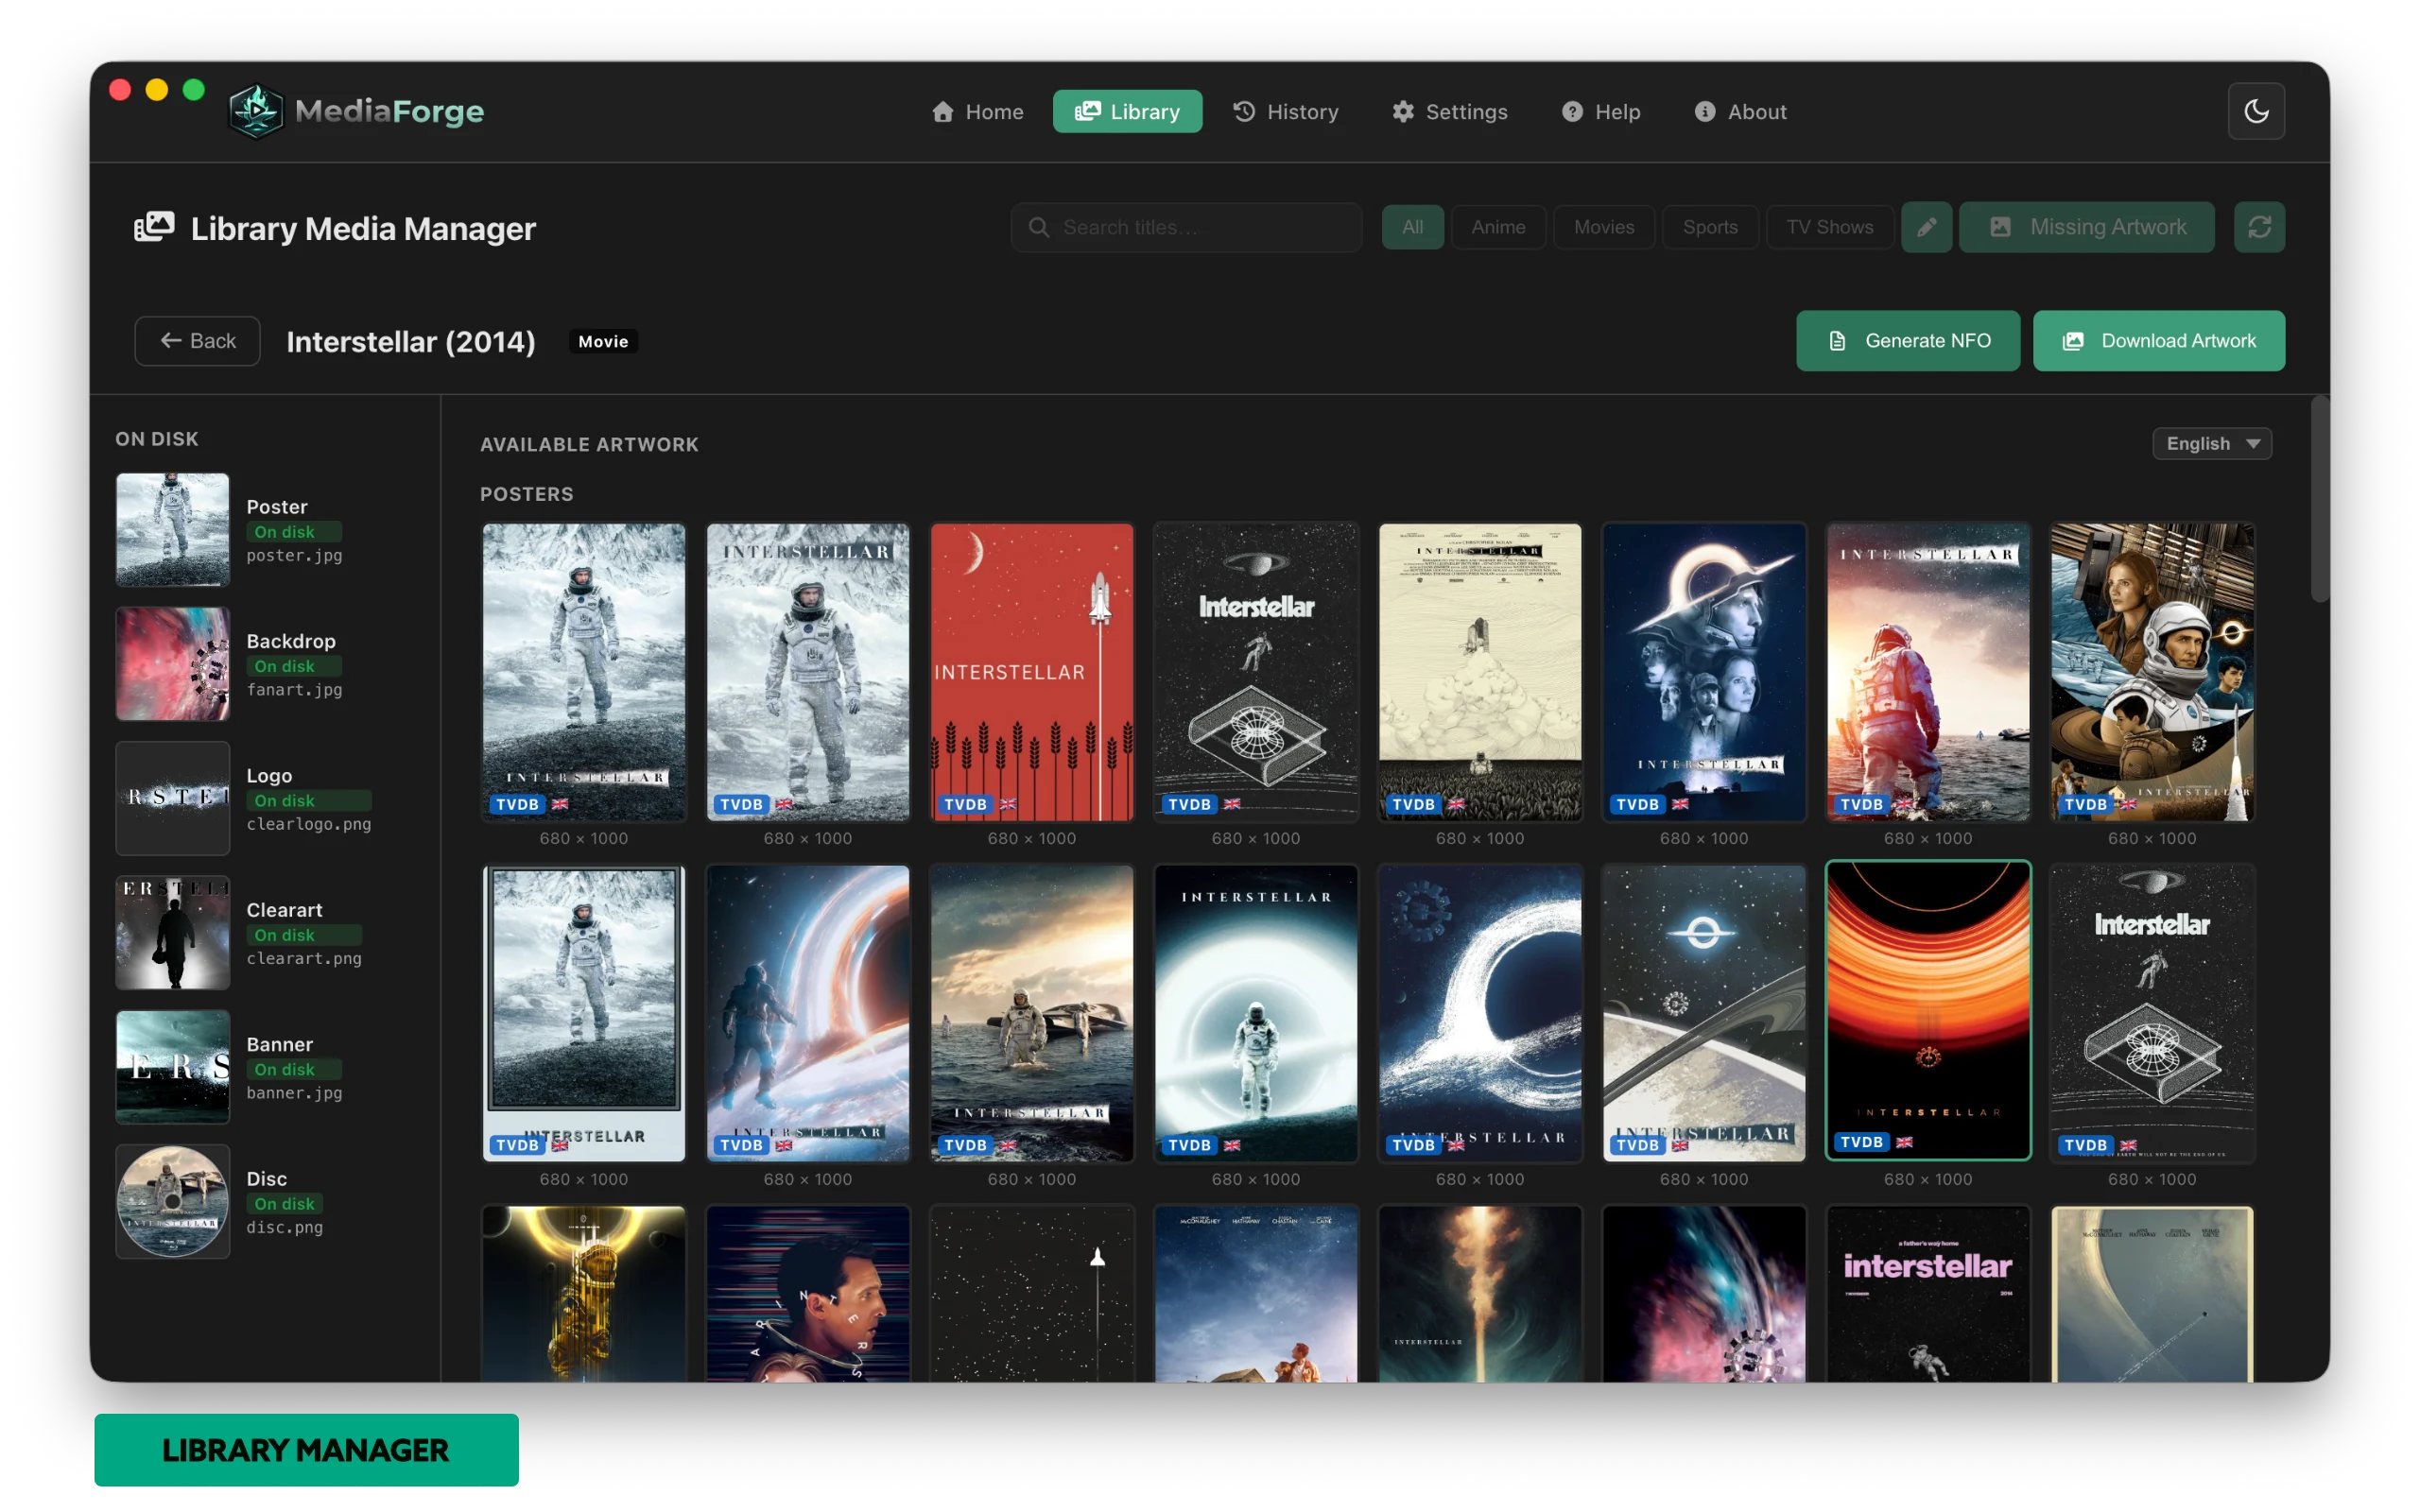Select the on-disk Logo thumbnail

(x=173, y=798)
